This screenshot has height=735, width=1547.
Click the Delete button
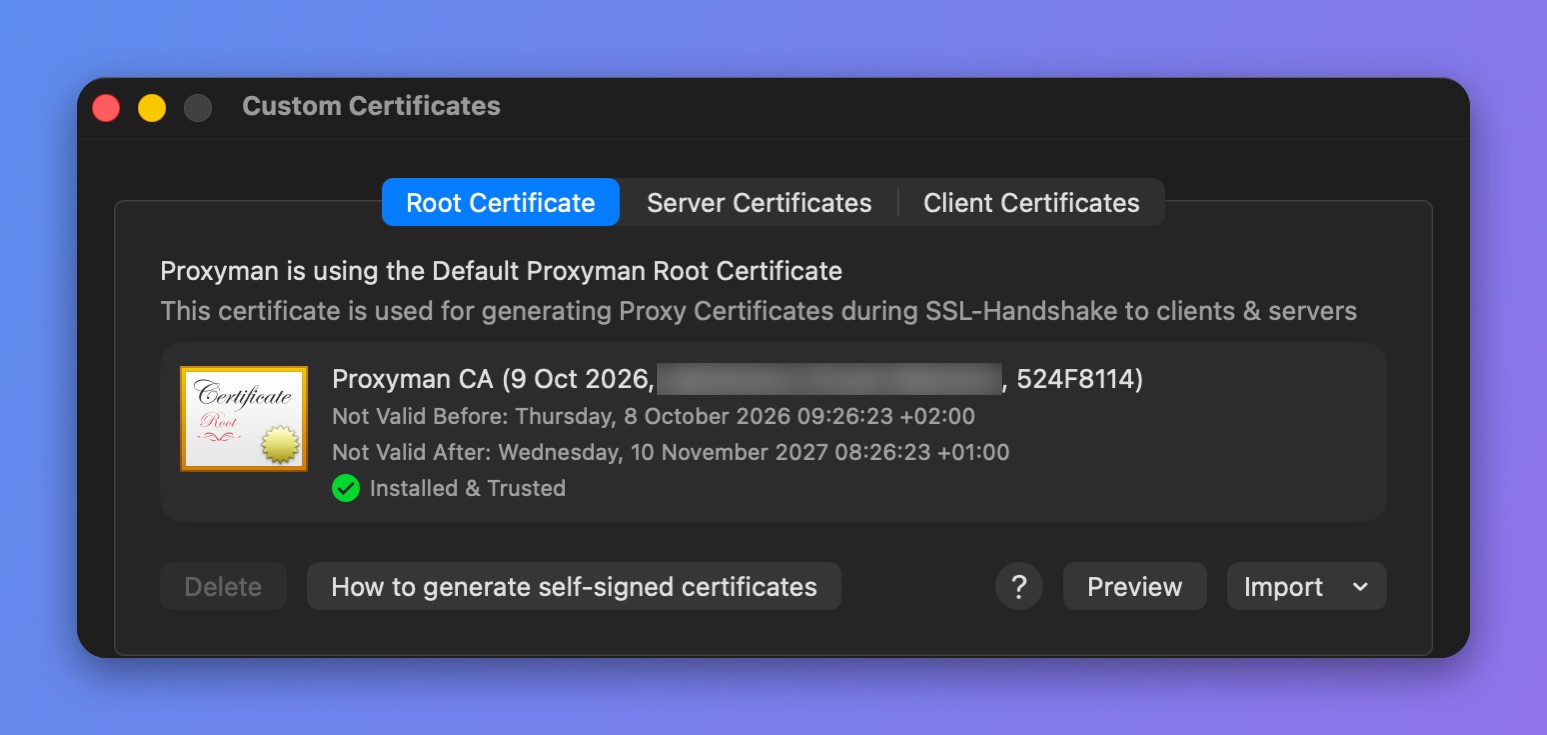coord(223,586)
